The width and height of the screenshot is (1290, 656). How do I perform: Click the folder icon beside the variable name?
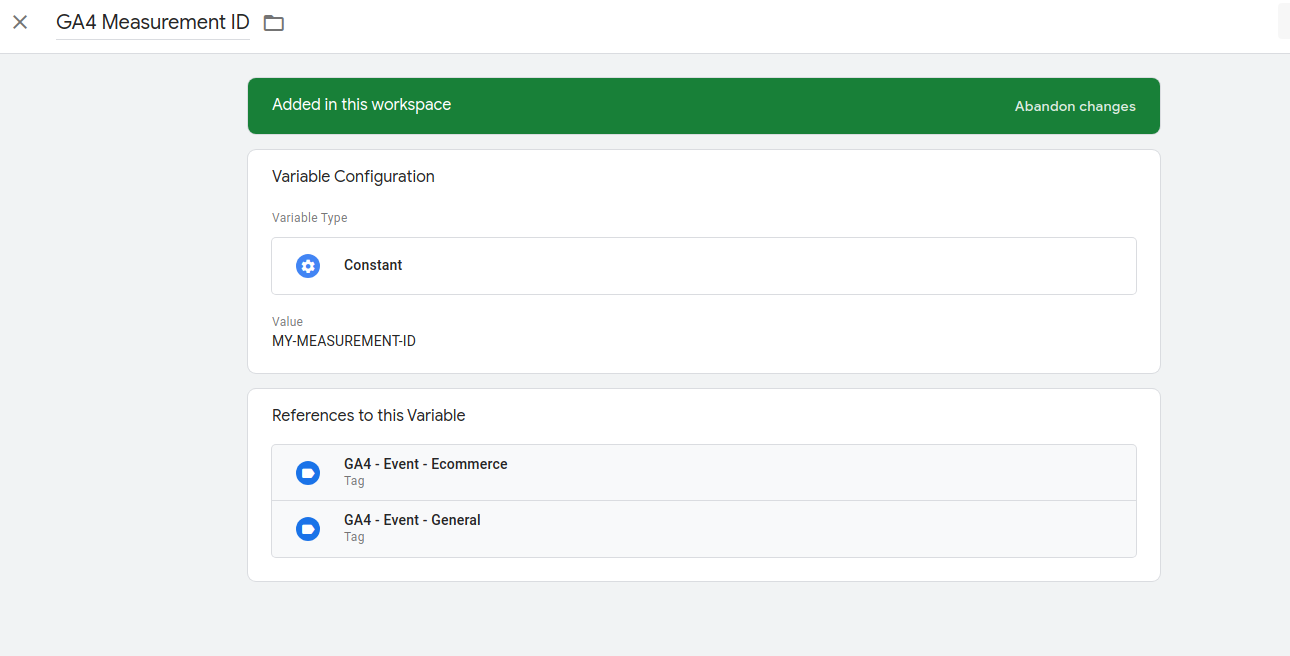[x=274, y=23]
